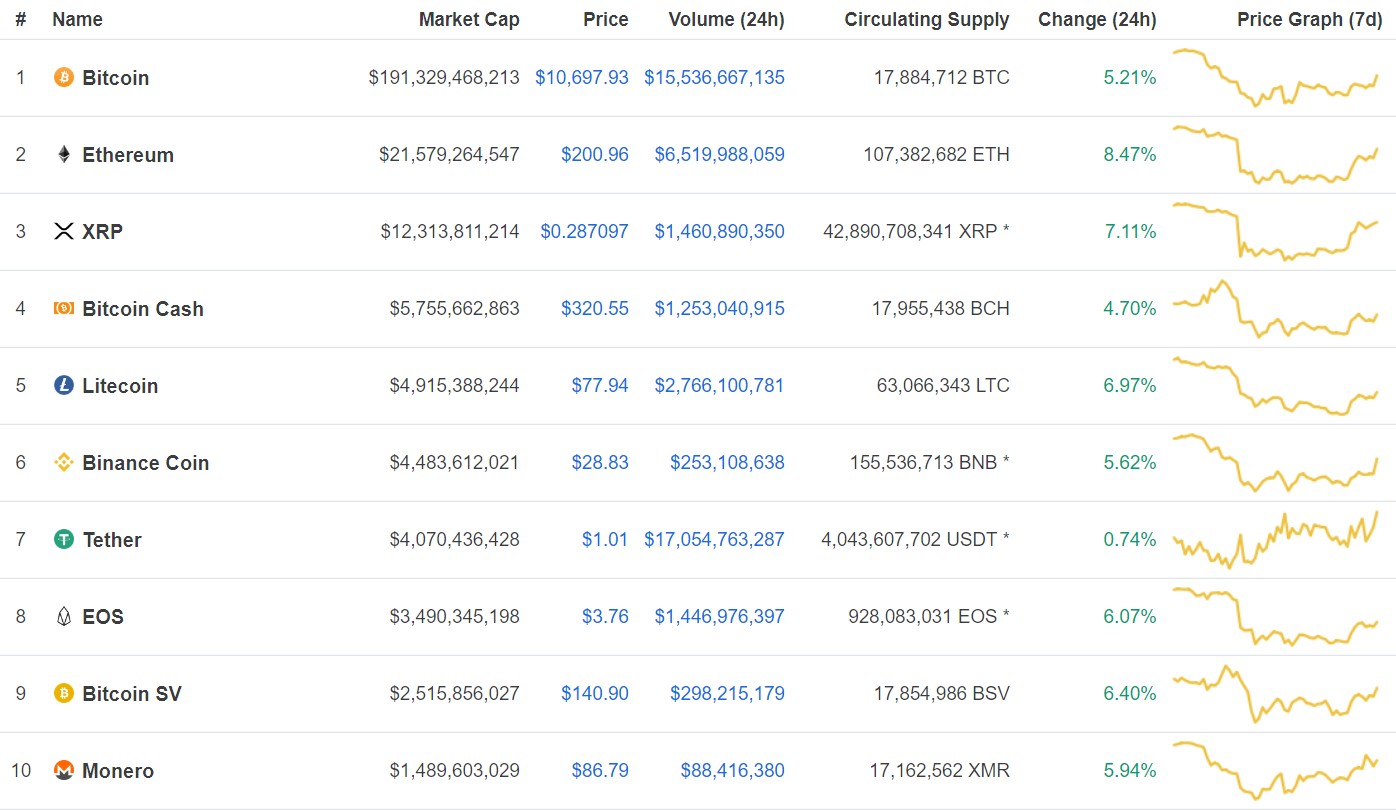Click the Monero logo icon
Screen dimensions: 1396x810
(64, 770)
